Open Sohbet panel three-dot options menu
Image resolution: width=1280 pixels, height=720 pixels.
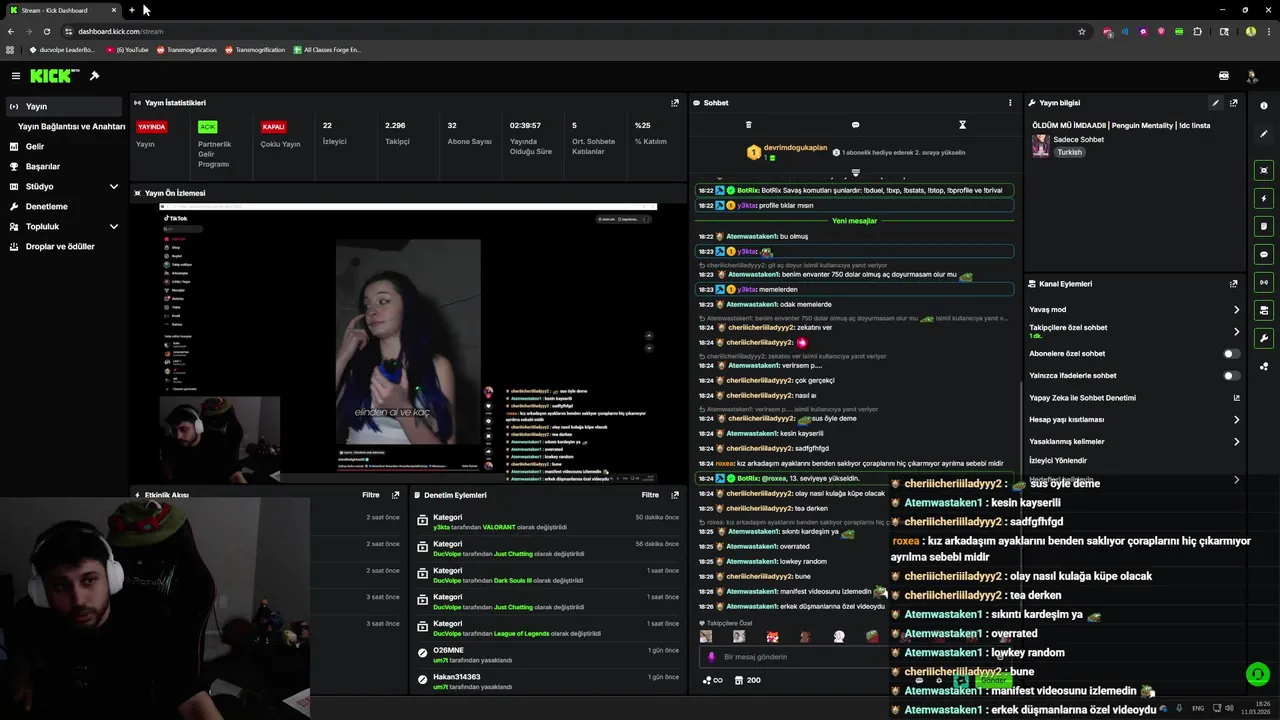(x=1010, y=103)
